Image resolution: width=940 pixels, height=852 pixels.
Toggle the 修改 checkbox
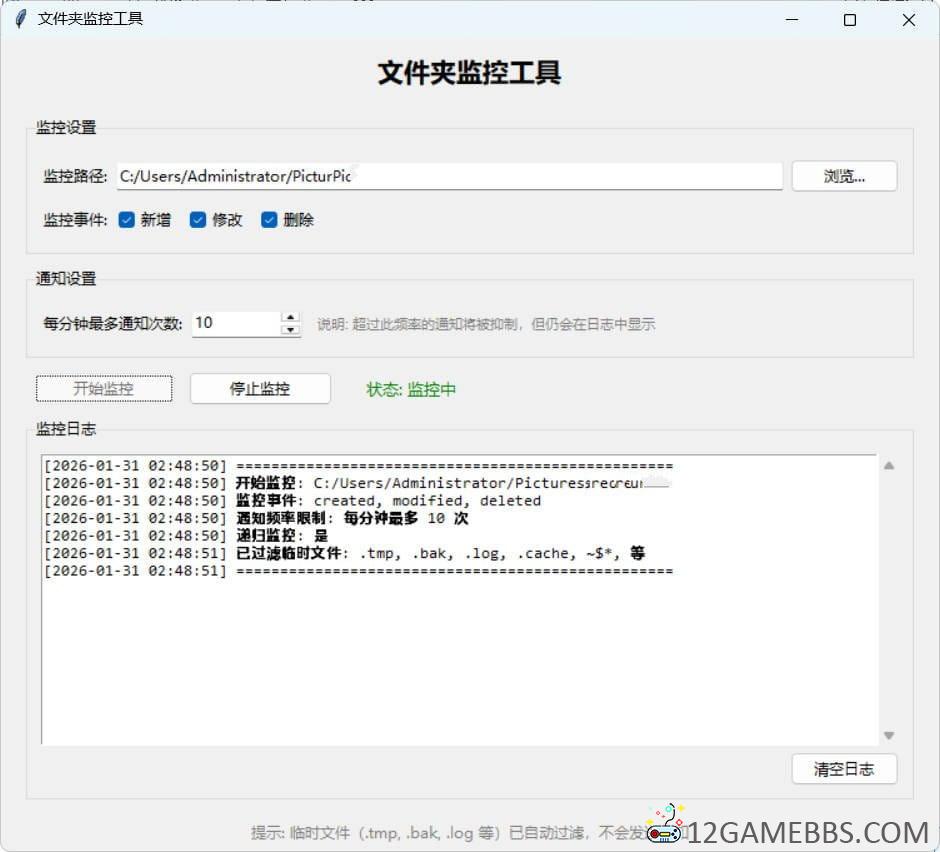[198, 220]
